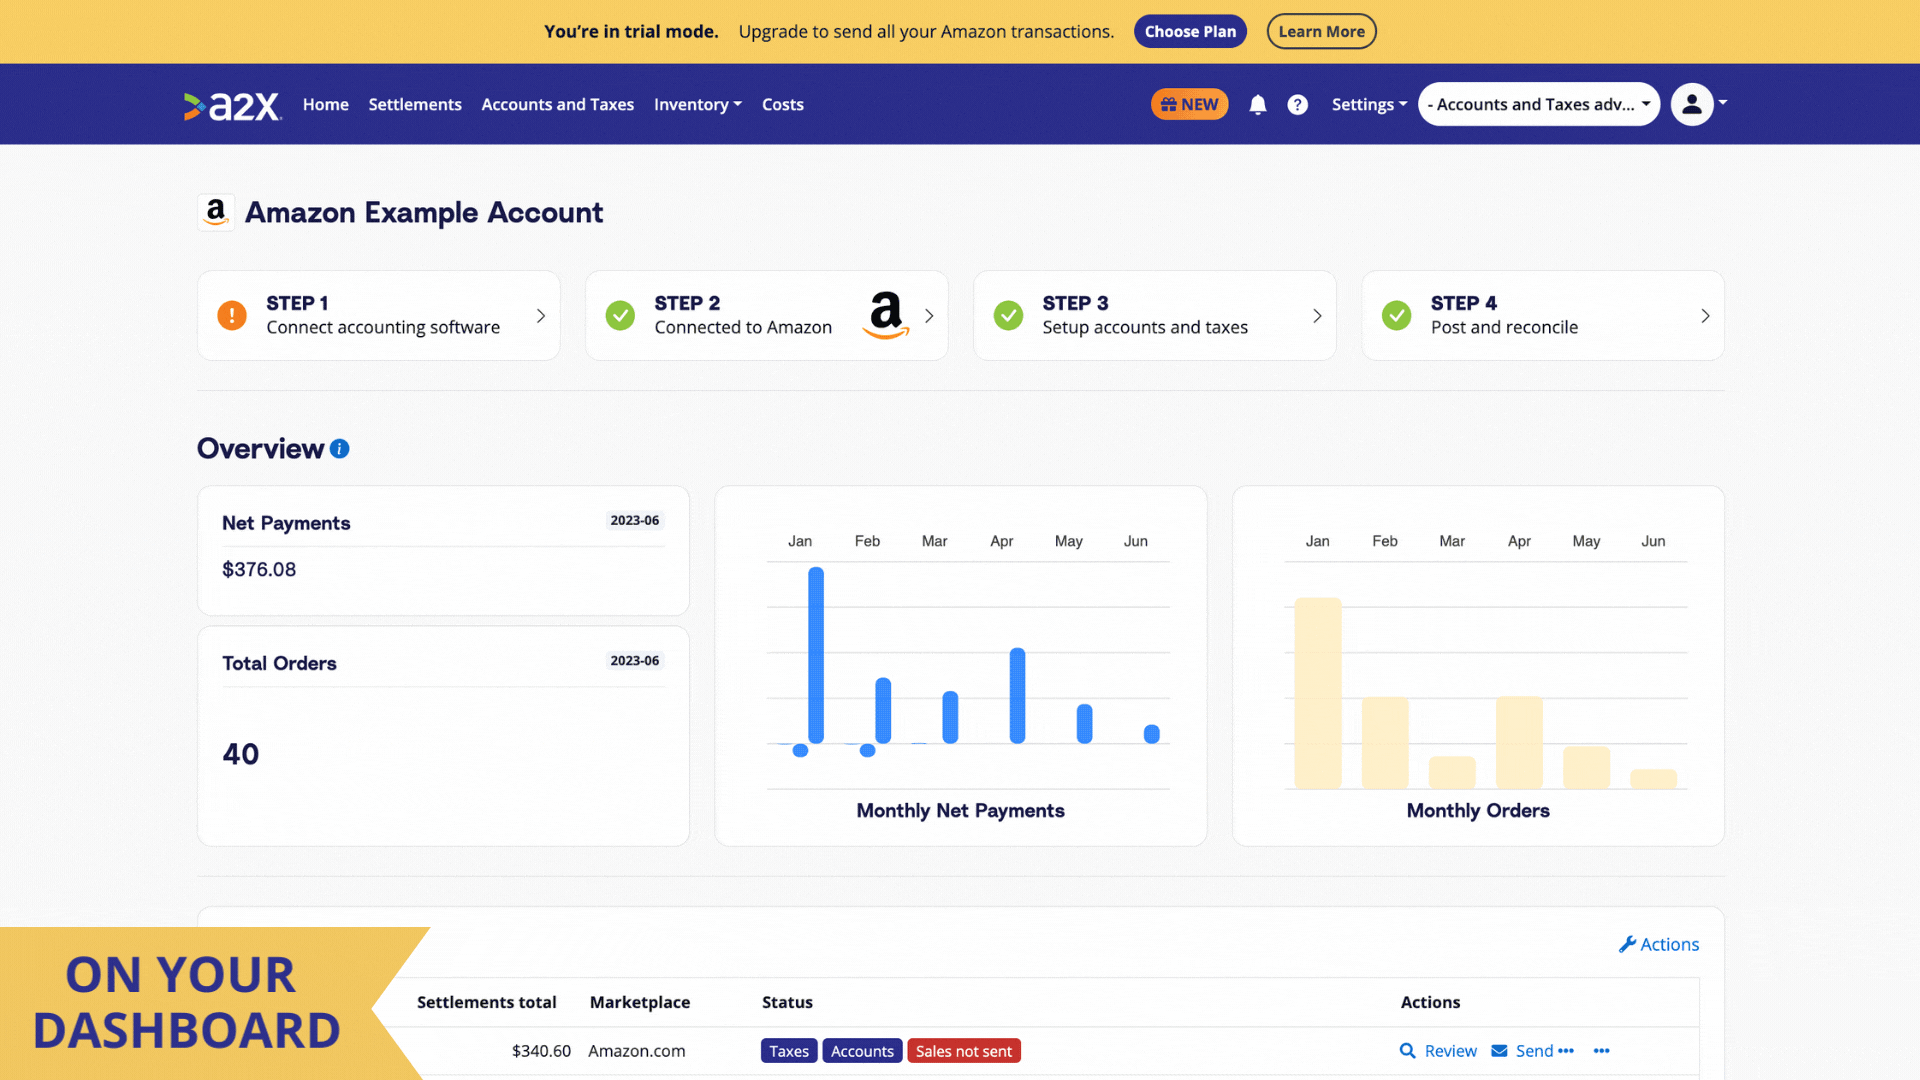Click the Amazon logo beside account title
Image resolution: width=1920 pixels, height=1080 pixels.
[x=216, y=212]
